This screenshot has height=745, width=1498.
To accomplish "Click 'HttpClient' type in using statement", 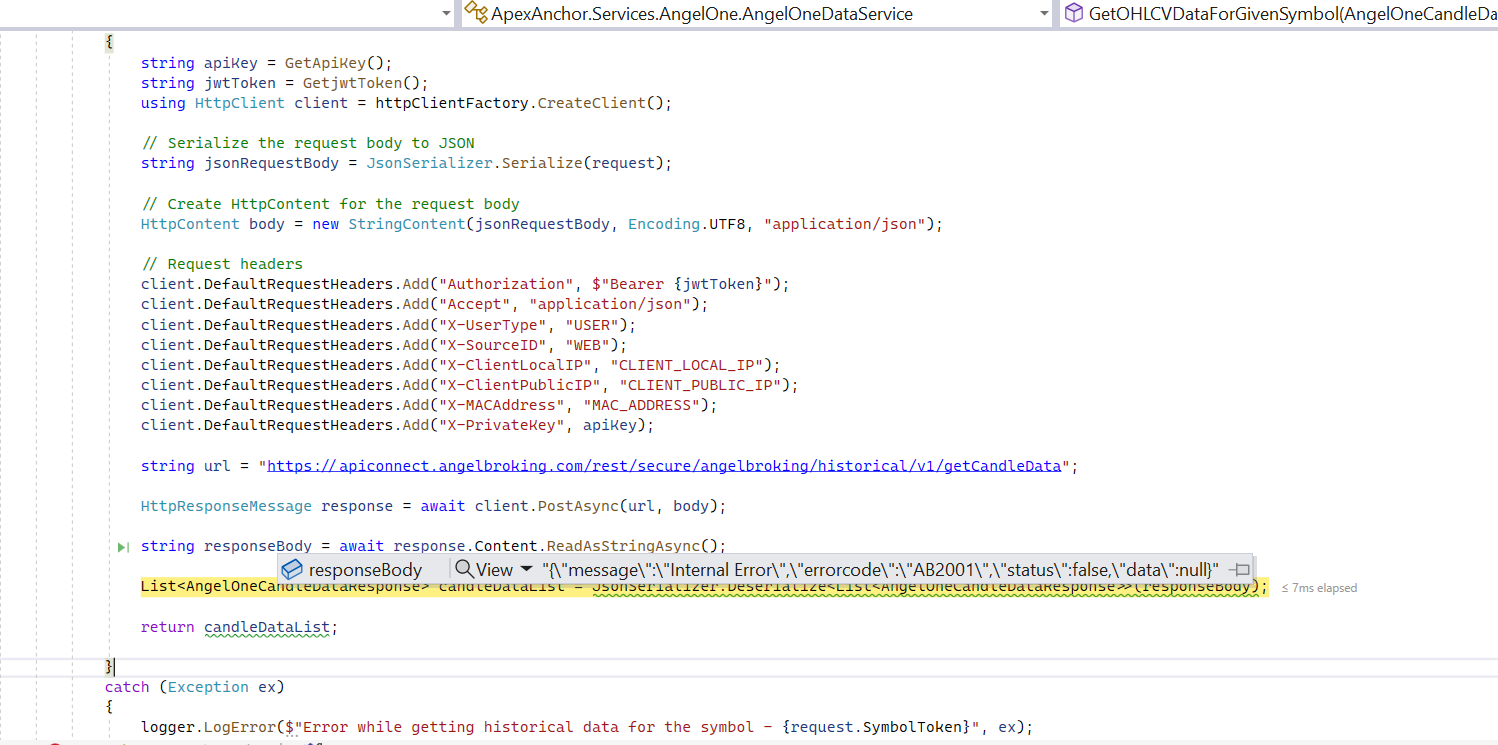I will pyautogui.click(x=240, y=103).
